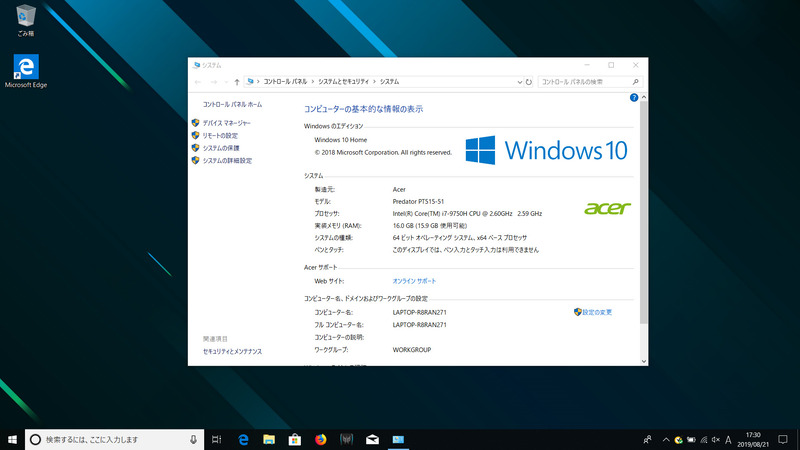Select the 16.0 GB RAM value
Viewport: 800px width, 450px height.
(430, 226)
